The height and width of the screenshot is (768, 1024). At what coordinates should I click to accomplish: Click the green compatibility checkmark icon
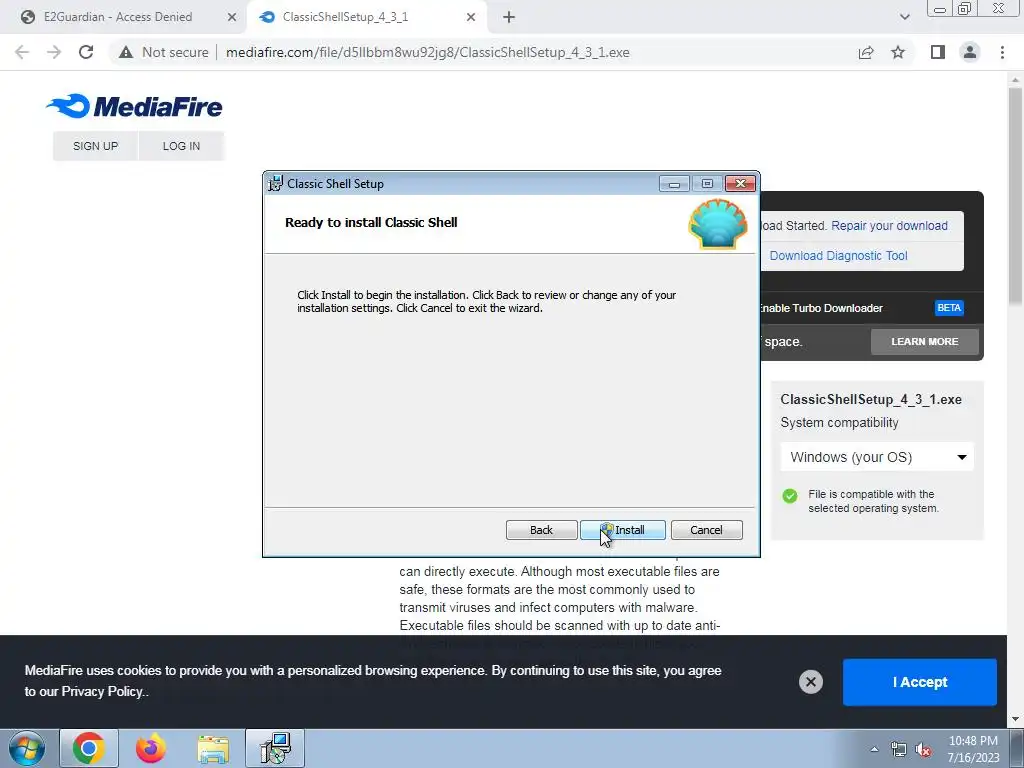(790, 496)
